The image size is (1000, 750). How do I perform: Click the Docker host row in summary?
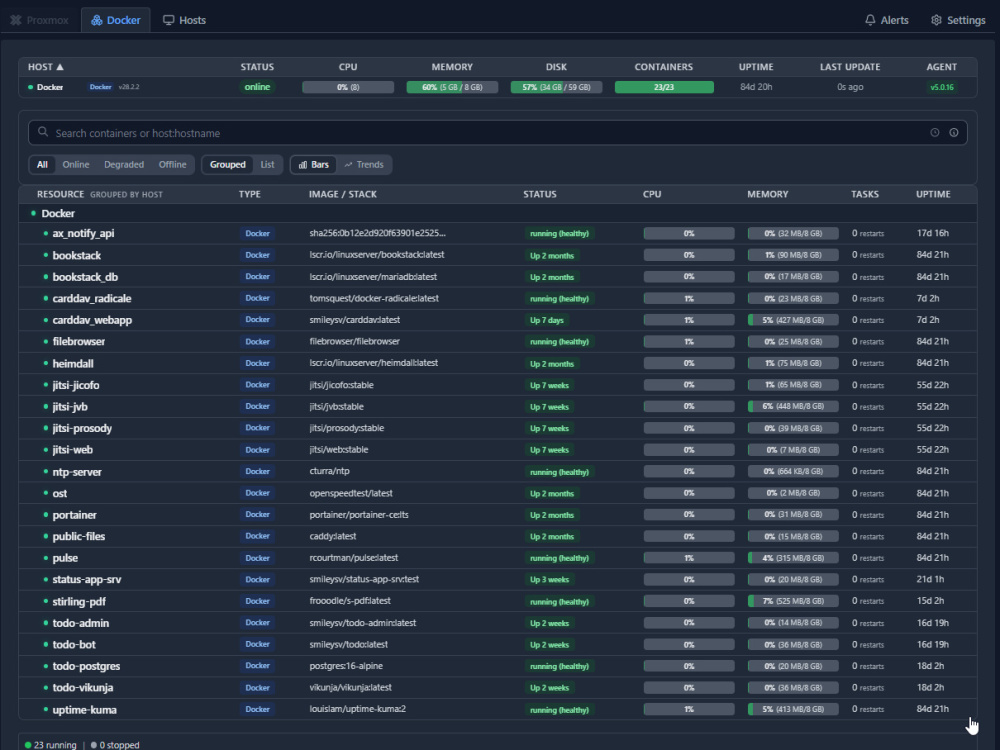[x=497, y=87]
